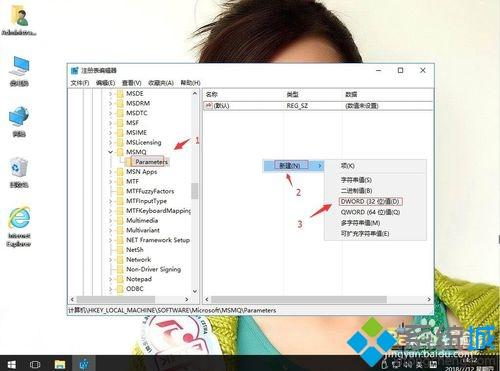Expand the MSDE tree node

111,94
